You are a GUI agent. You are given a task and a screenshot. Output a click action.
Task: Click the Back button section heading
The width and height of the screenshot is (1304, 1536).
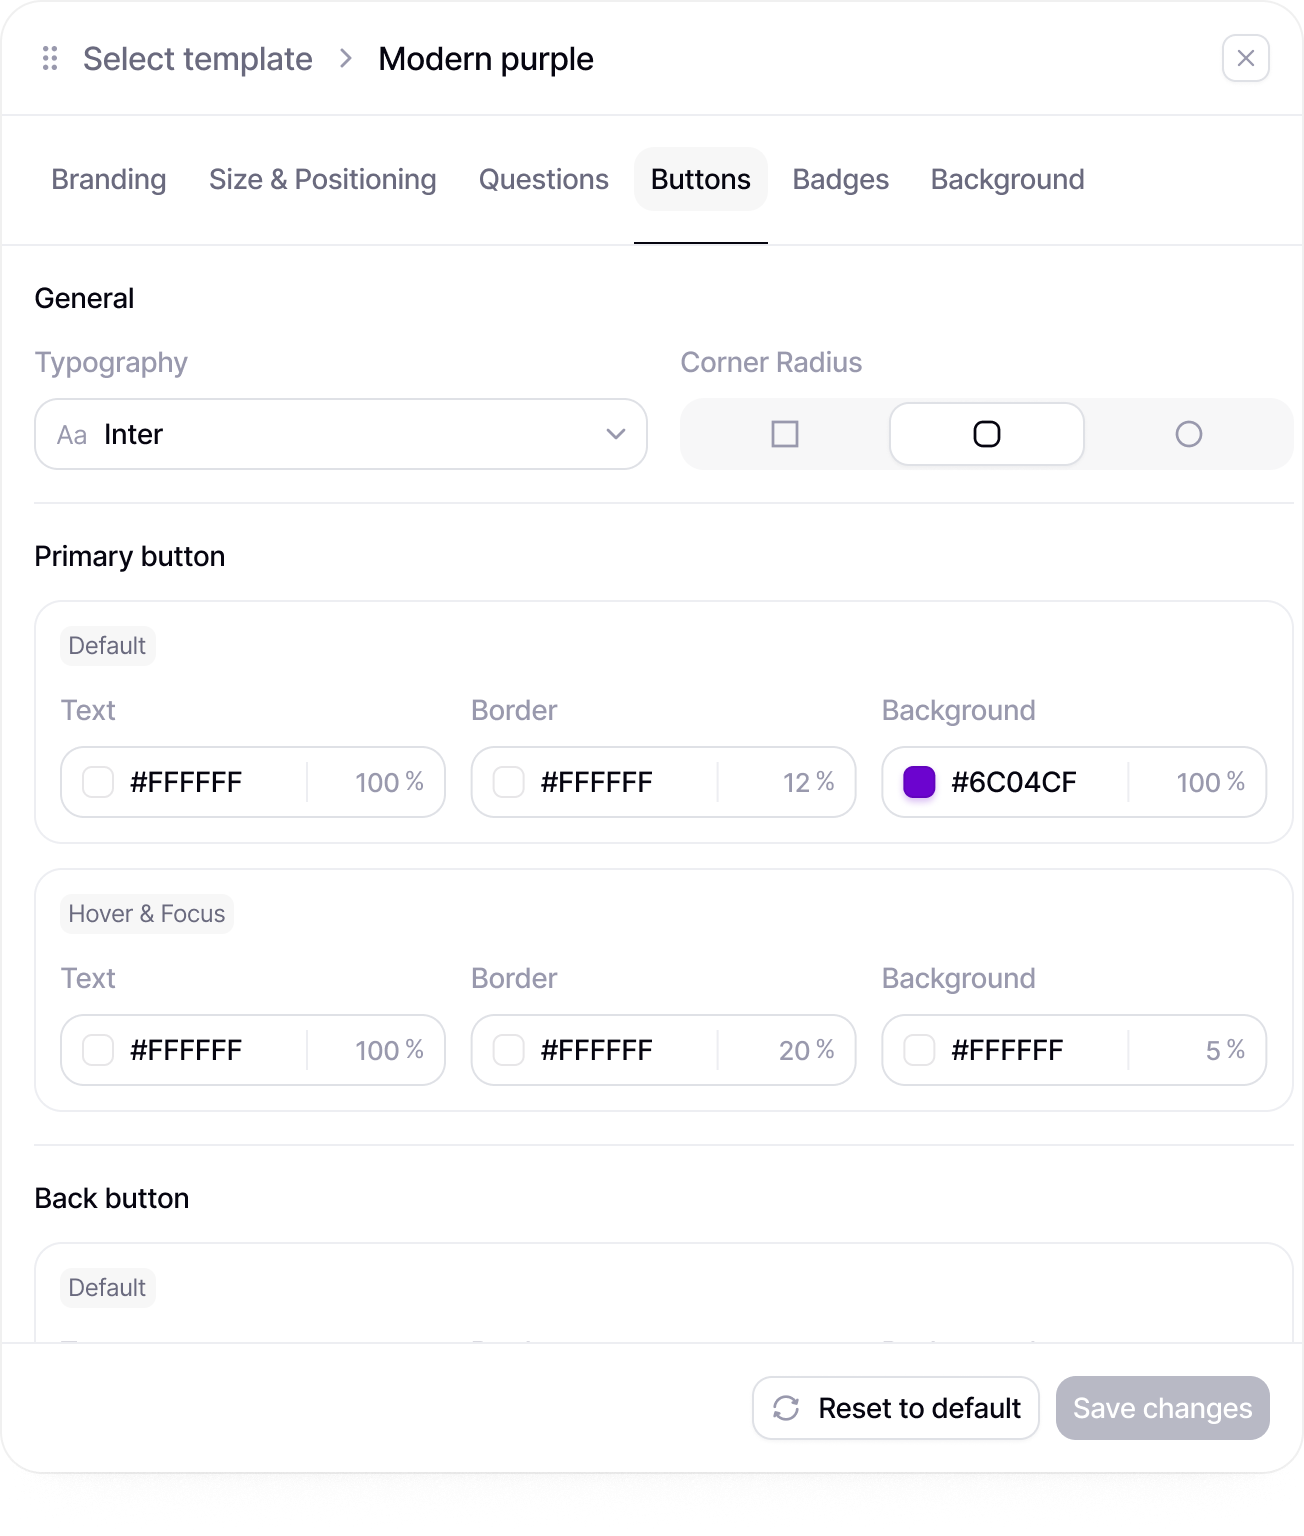tap(112, 1198)
